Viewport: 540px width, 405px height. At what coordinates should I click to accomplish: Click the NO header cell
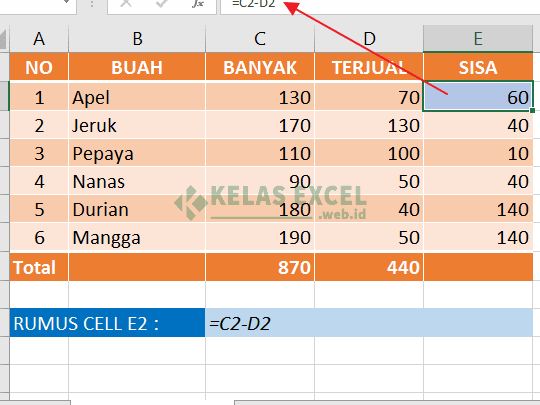click(x=39, y=66)
